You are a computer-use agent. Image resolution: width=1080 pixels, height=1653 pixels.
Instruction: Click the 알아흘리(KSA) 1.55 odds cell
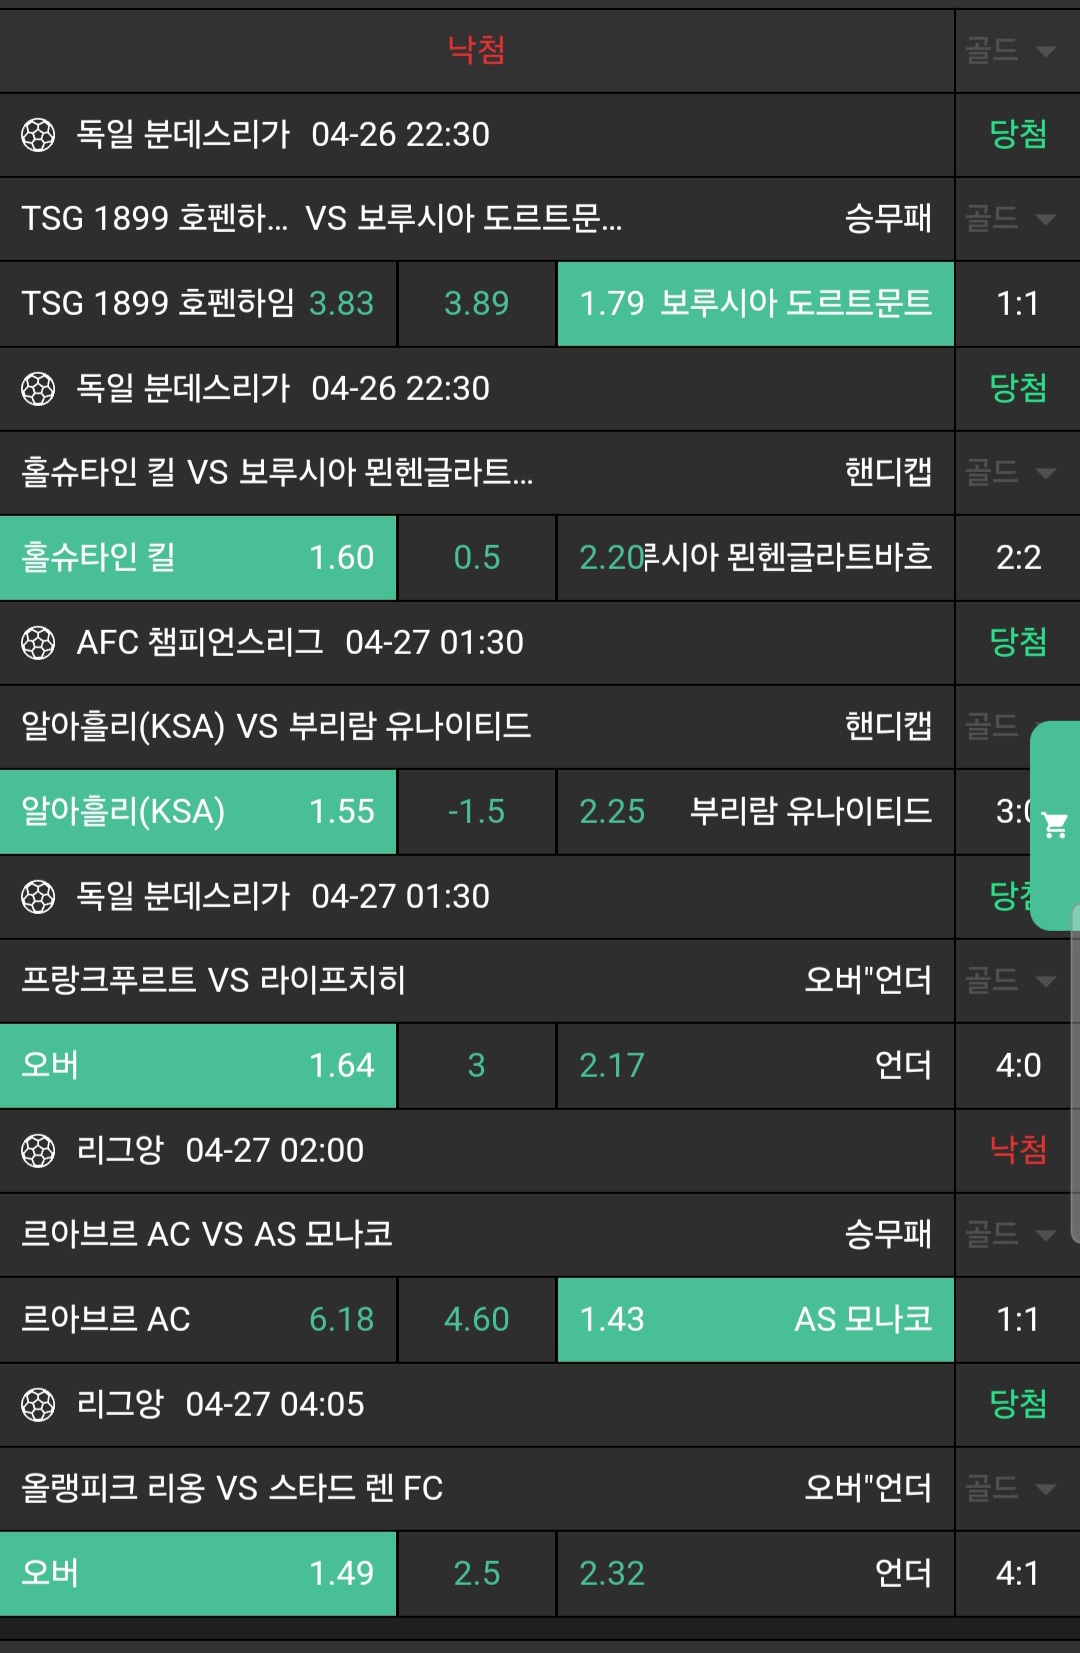pos(198,812)
